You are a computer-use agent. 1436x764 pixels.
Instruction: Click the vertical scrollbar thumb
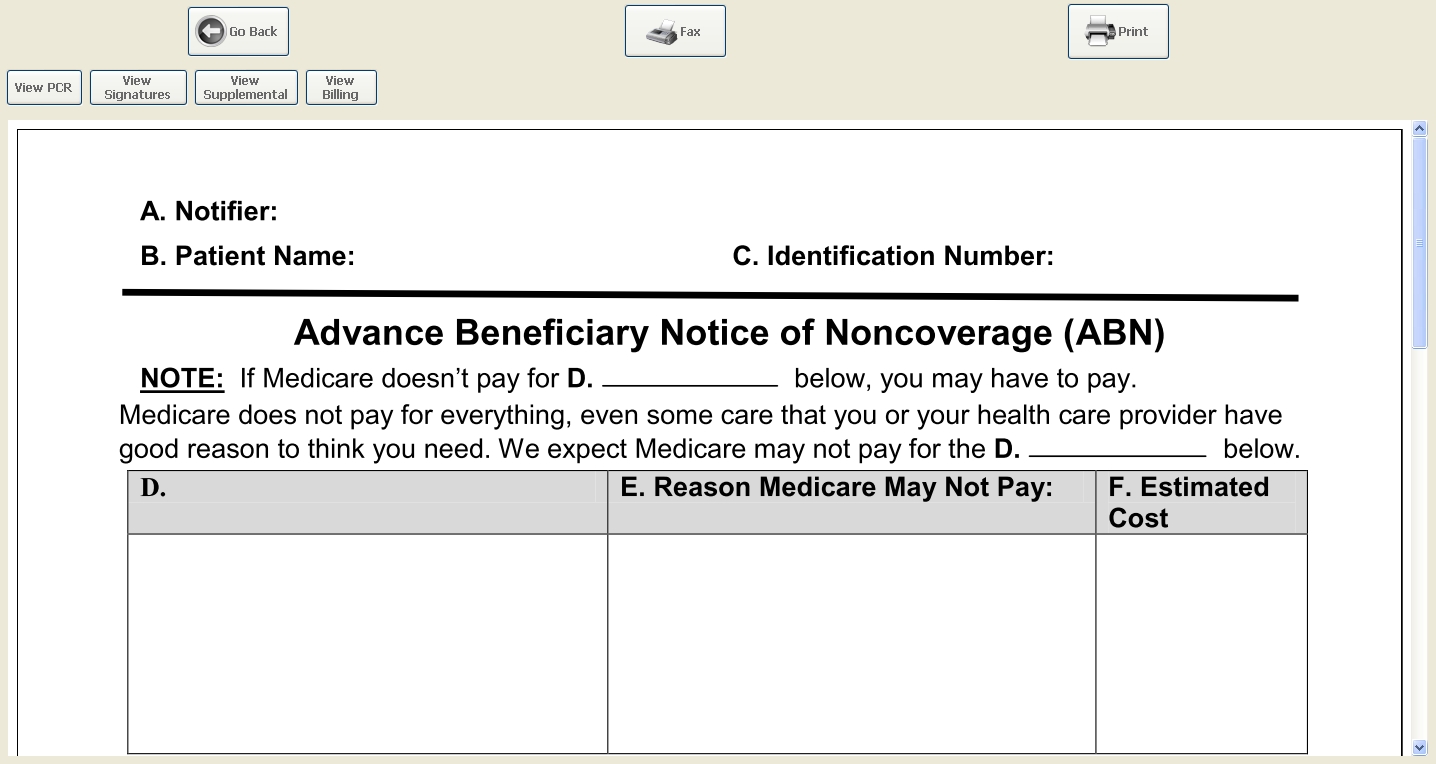coord(1420,243)
